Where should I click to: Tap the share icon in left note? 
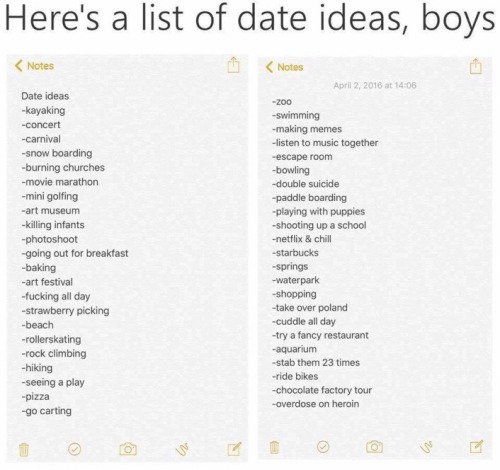(x=233, y=65)
